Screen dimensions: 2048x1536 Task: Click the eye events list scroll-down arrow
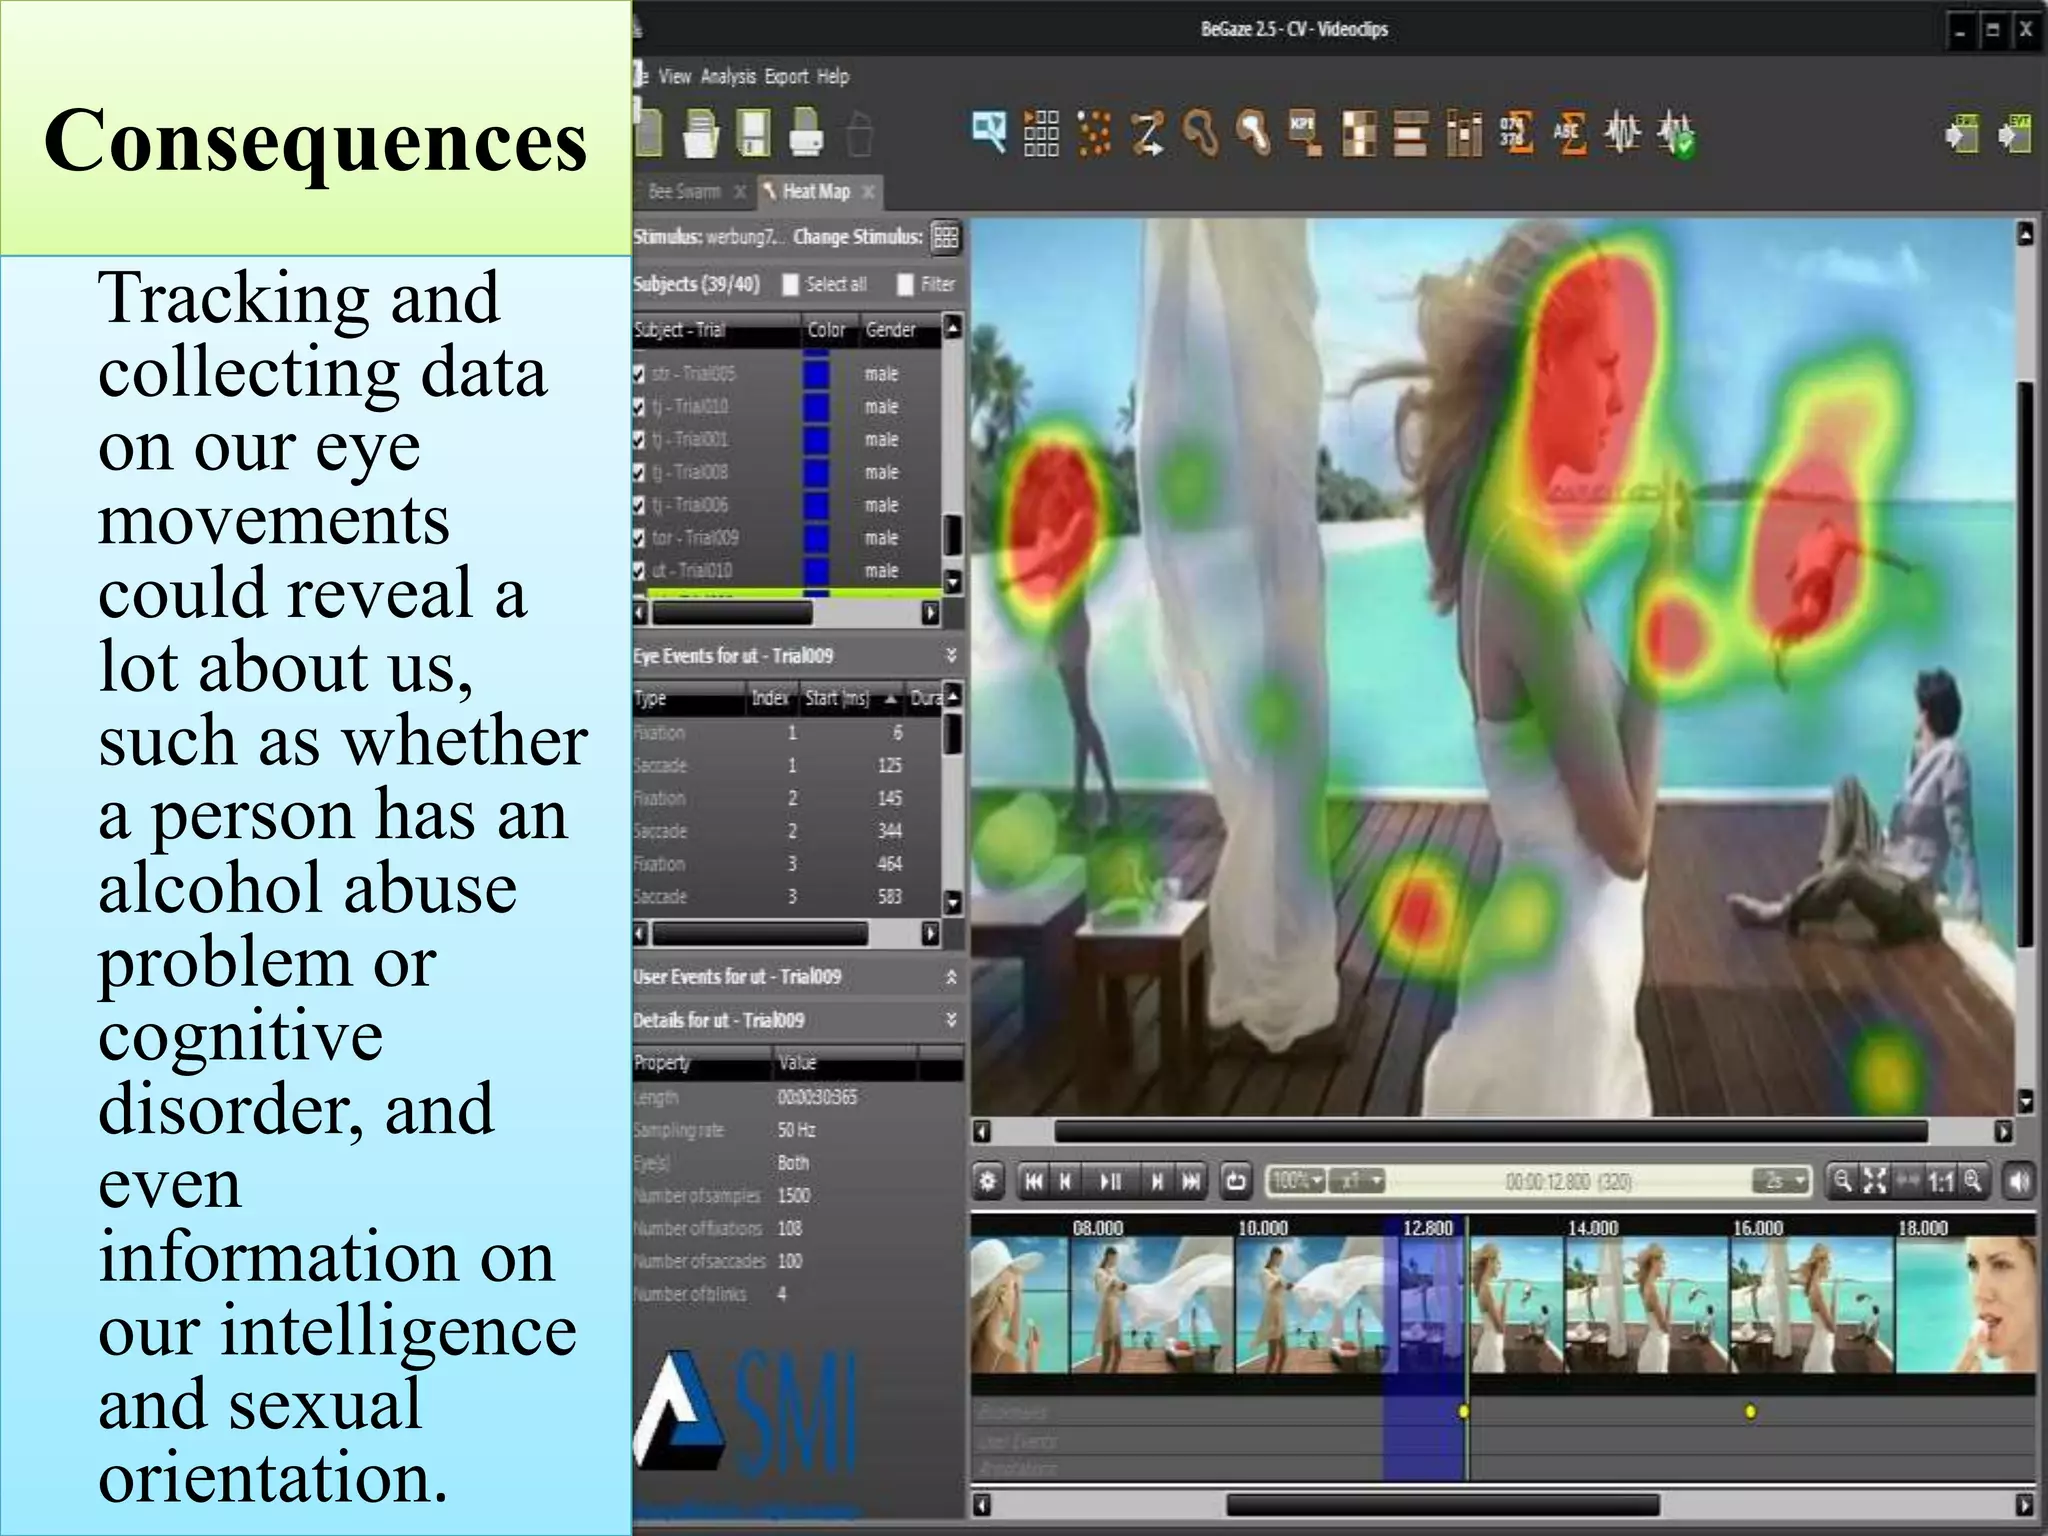pyautogui.click(x=953, y=902)
